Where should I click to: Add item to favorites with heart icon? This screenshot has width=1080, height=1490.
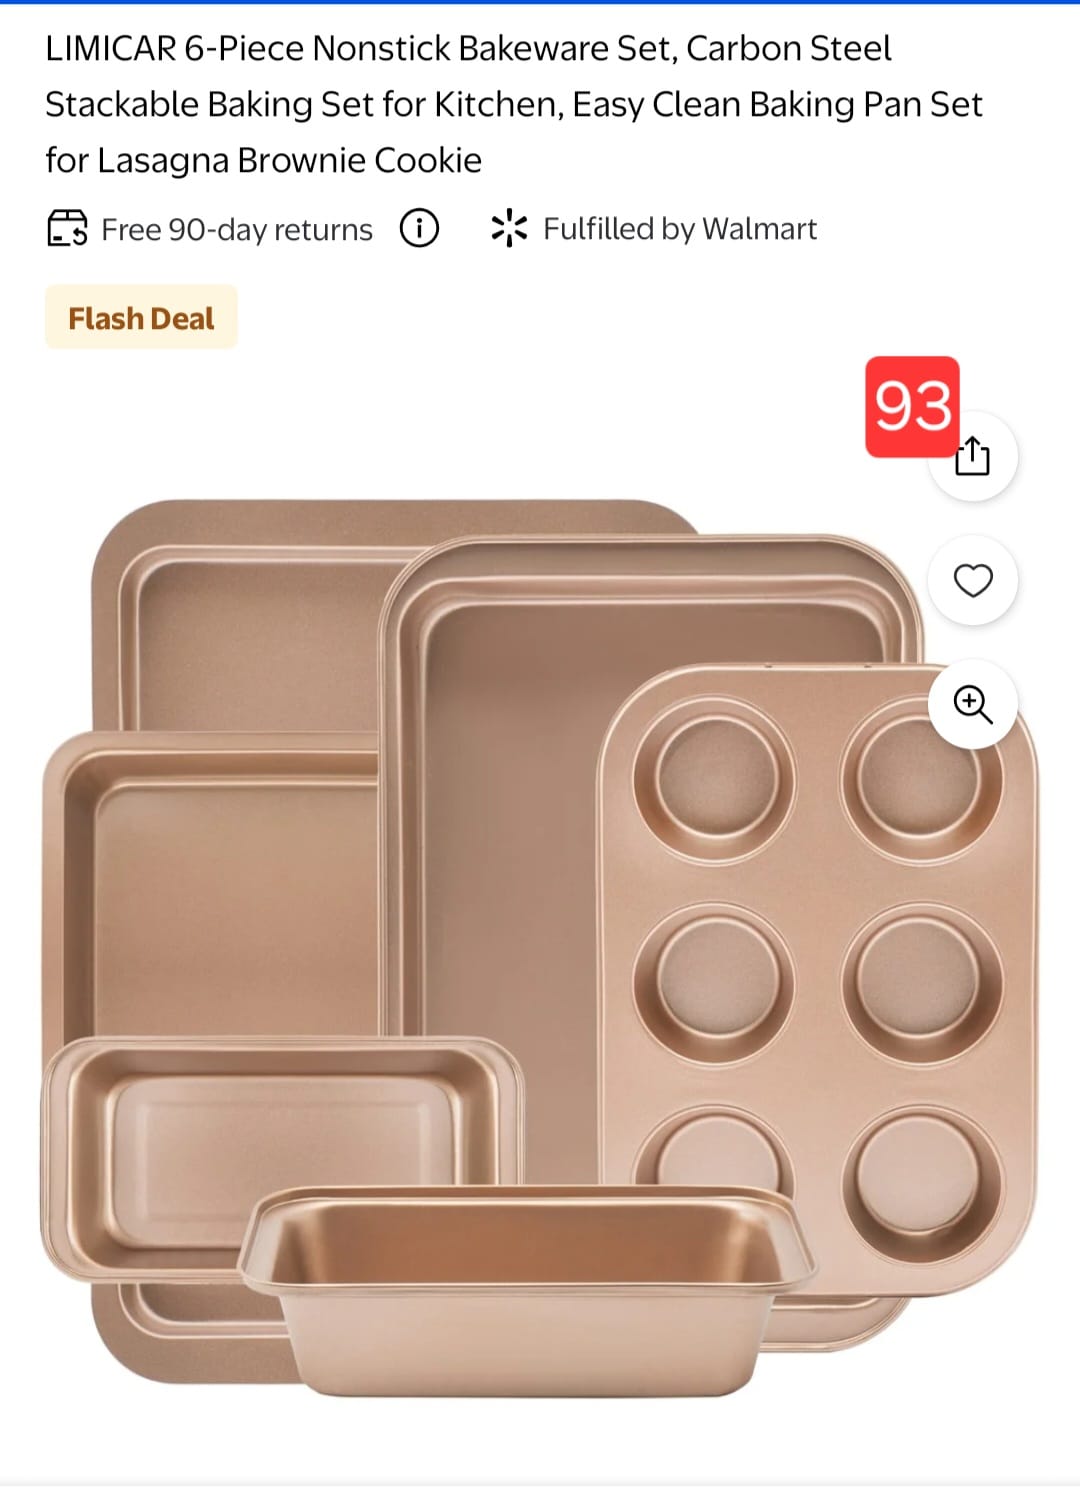(x=973, y=580)
